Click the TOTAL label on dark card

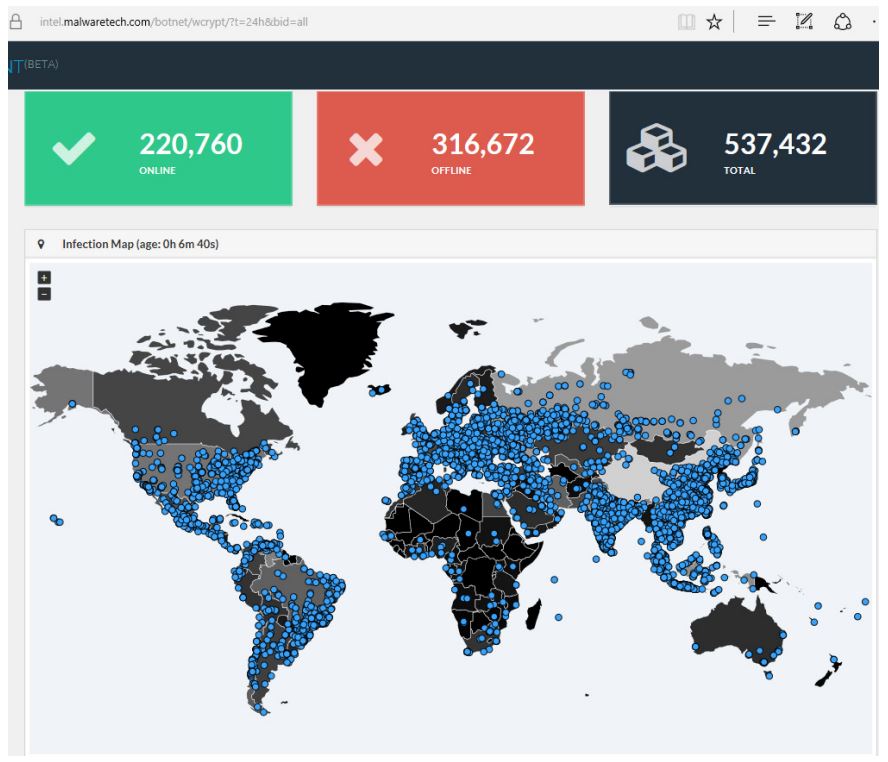(x=740, y=170)
